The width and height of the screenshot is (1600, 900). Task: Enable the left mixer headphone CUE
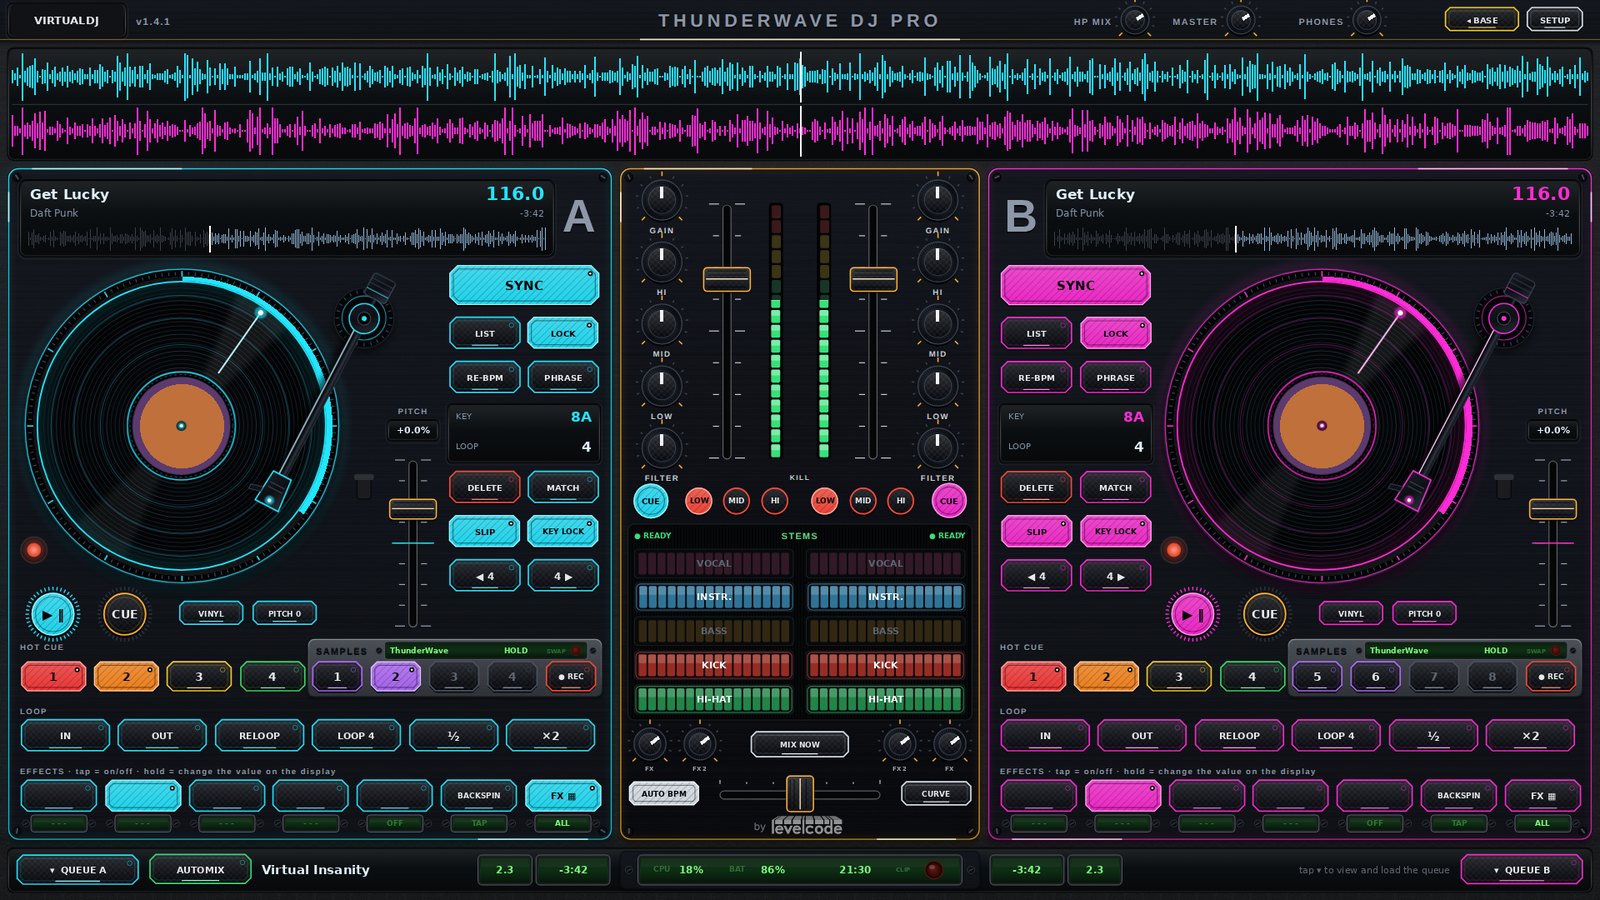coord(651,501)
